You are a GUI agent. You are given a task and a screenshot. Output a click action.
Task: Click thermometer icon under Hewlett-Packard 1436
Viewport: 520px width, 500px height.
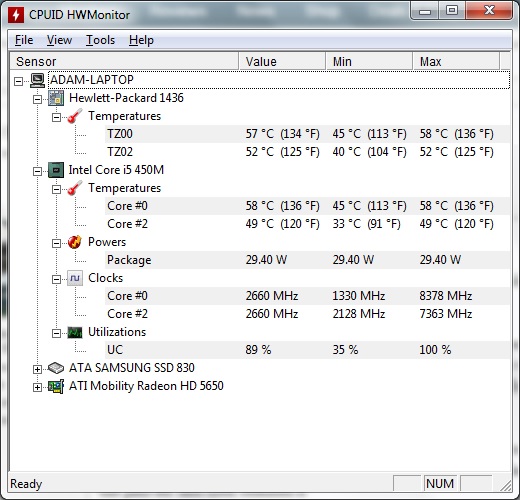tap(75, 116)
